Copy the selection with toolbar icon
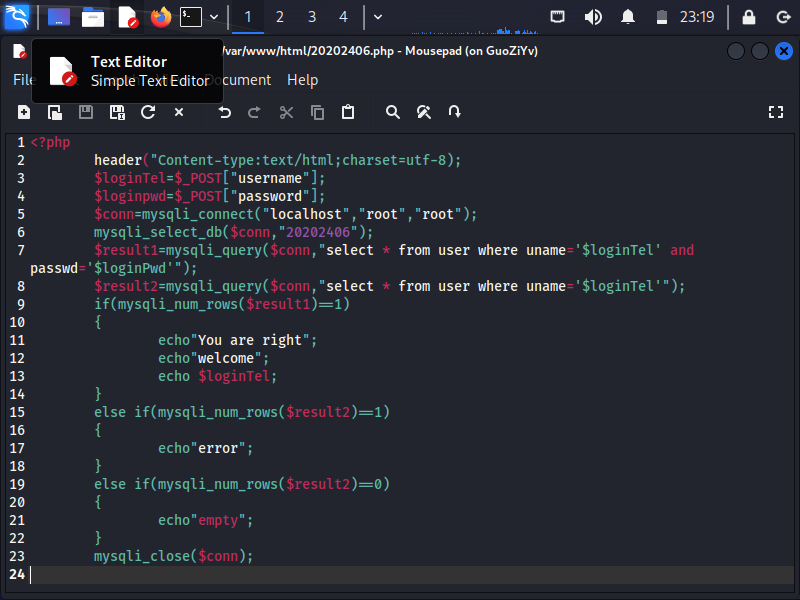Screen dimensions: 800x600 [x=317, y=112]
